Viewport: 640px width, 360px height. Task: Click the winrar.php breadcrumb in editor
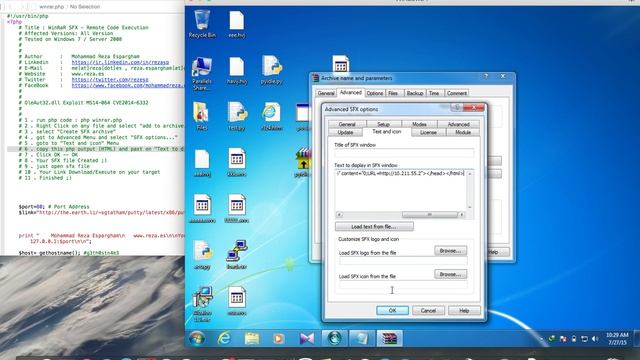click(52, 7)
